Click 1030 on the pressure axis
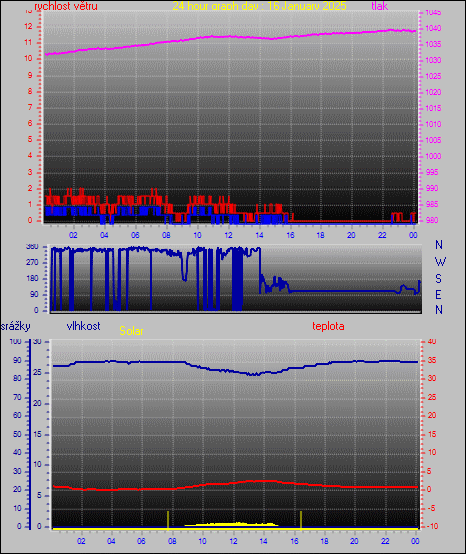Viewport: 466px width, 554px height. [x=433, y=60]
